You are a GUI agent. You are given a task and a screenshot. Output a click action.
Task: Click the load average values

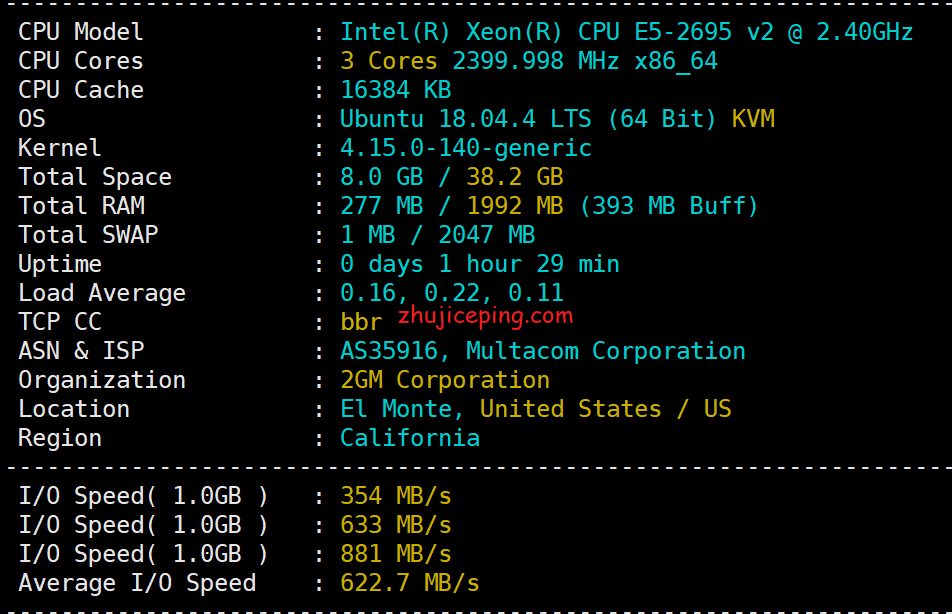pos(451,293)
